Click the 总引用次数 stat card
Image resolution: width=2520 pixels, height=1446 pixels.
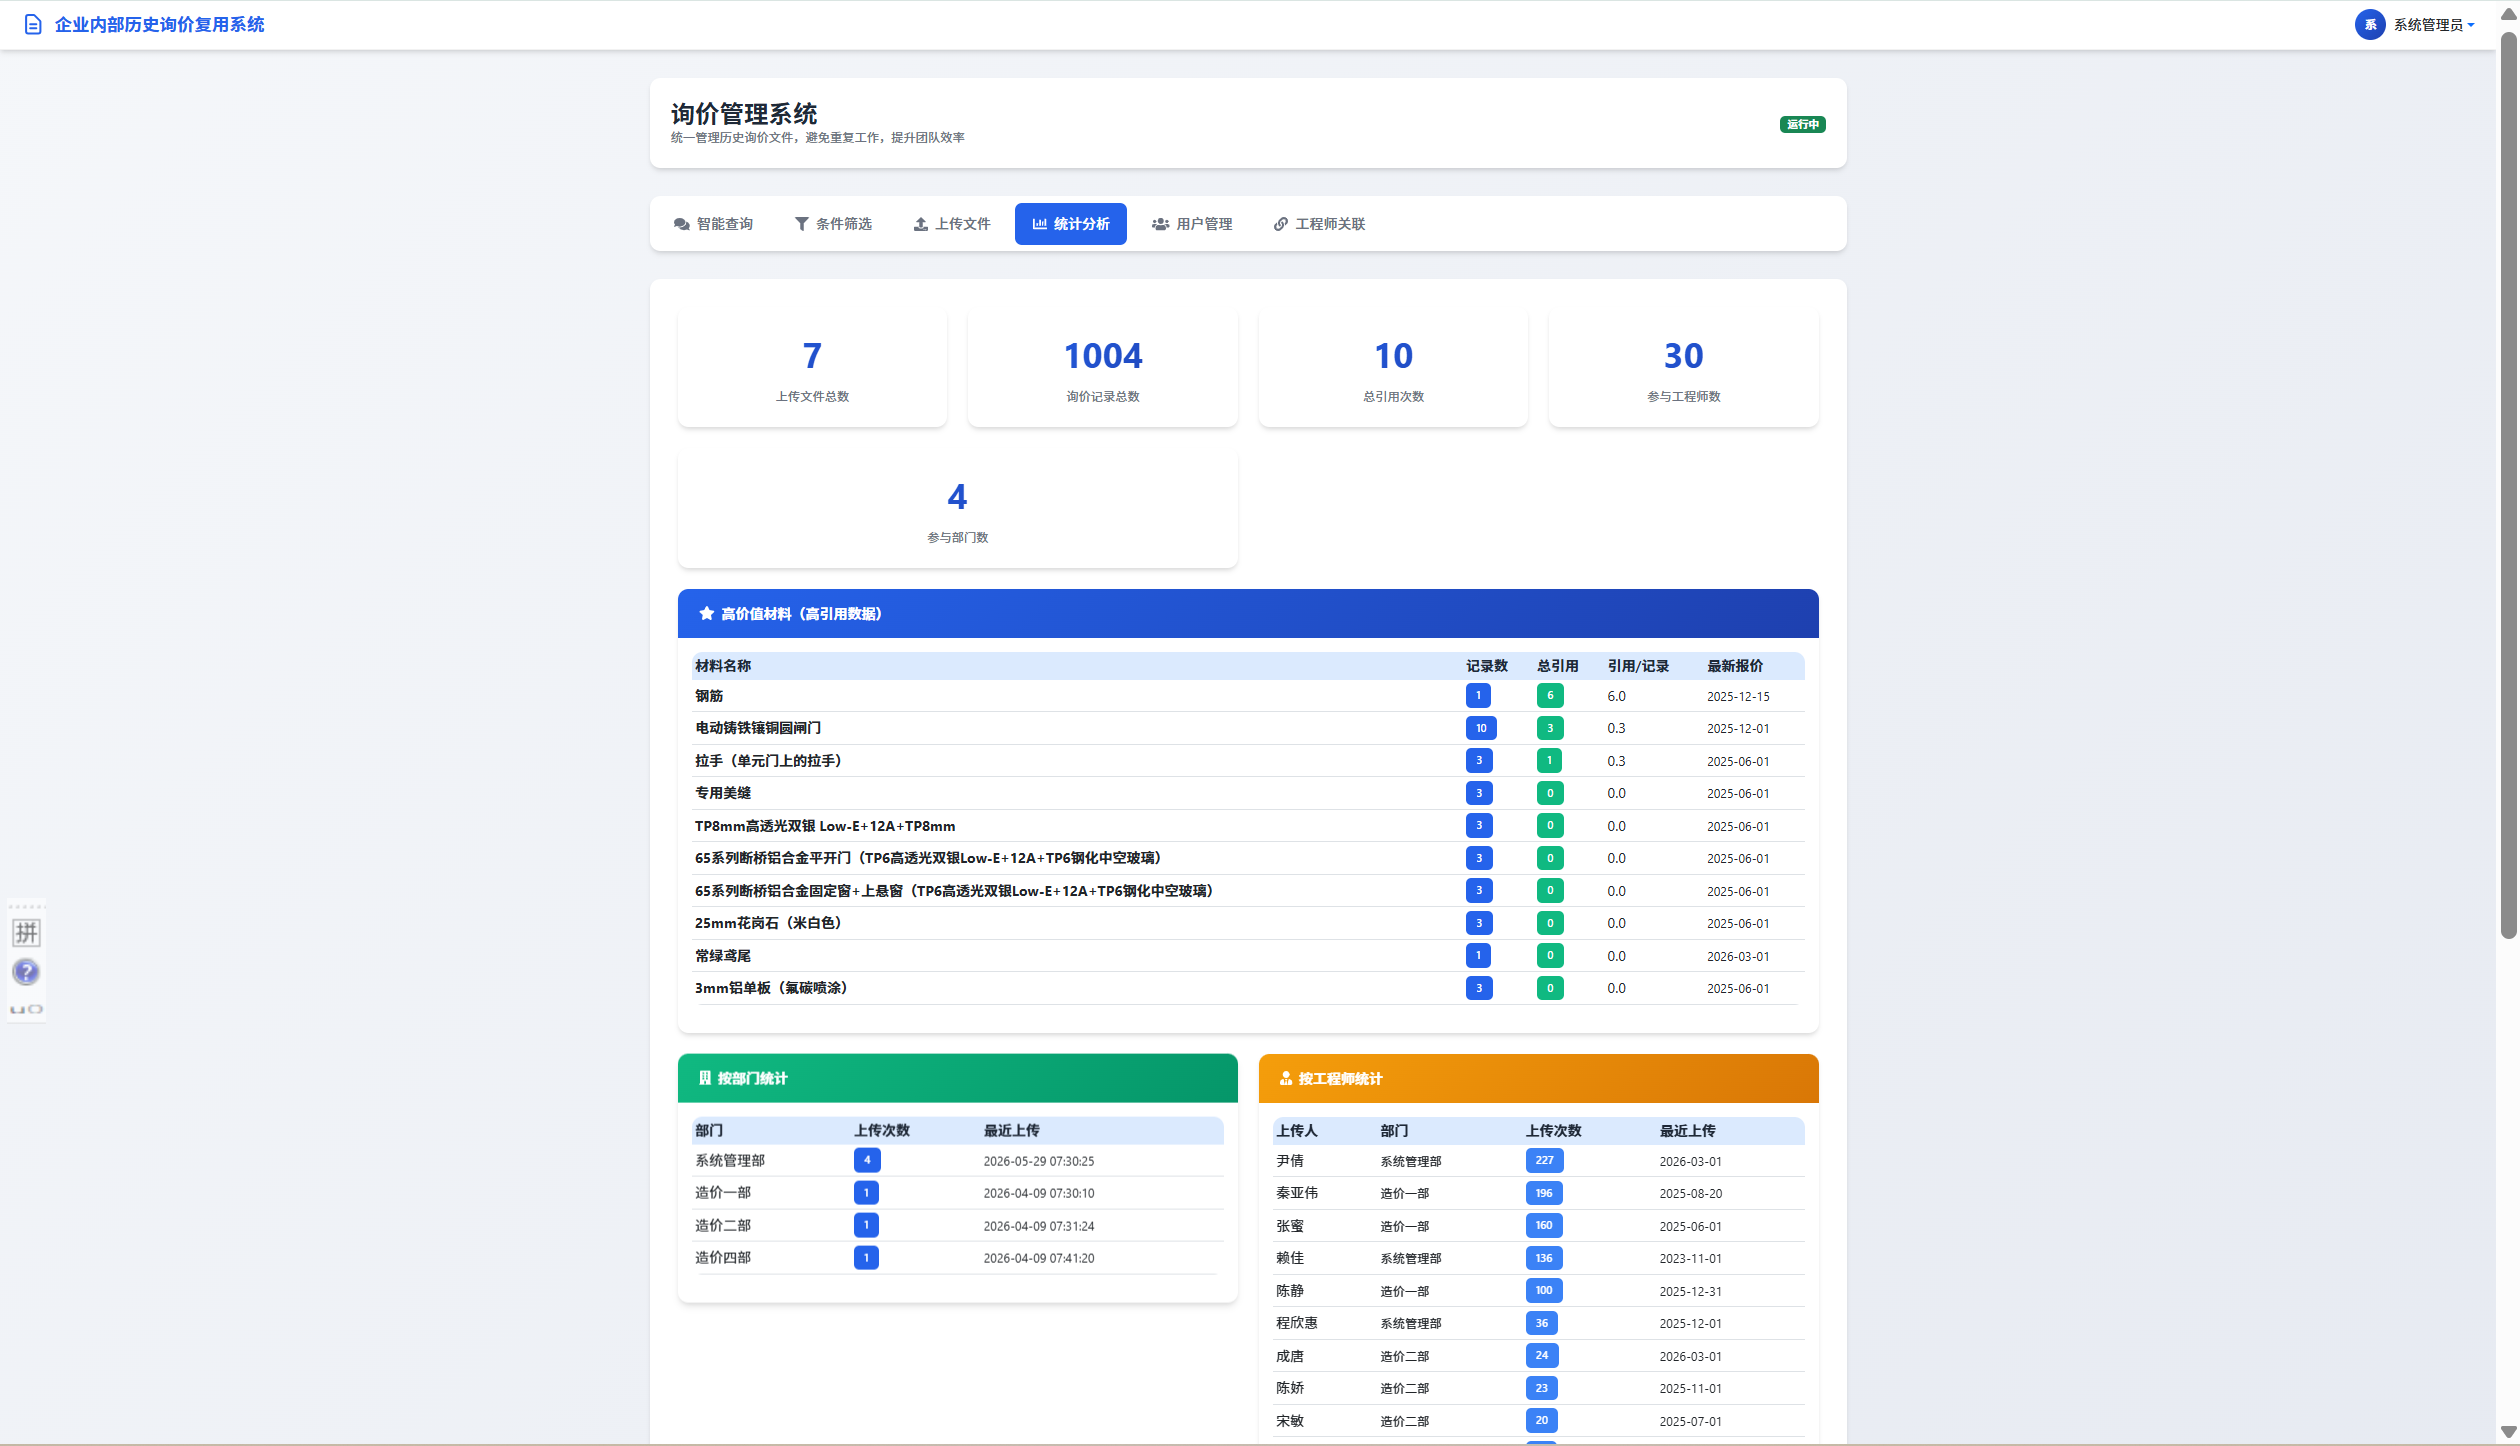click(1393, 369)
